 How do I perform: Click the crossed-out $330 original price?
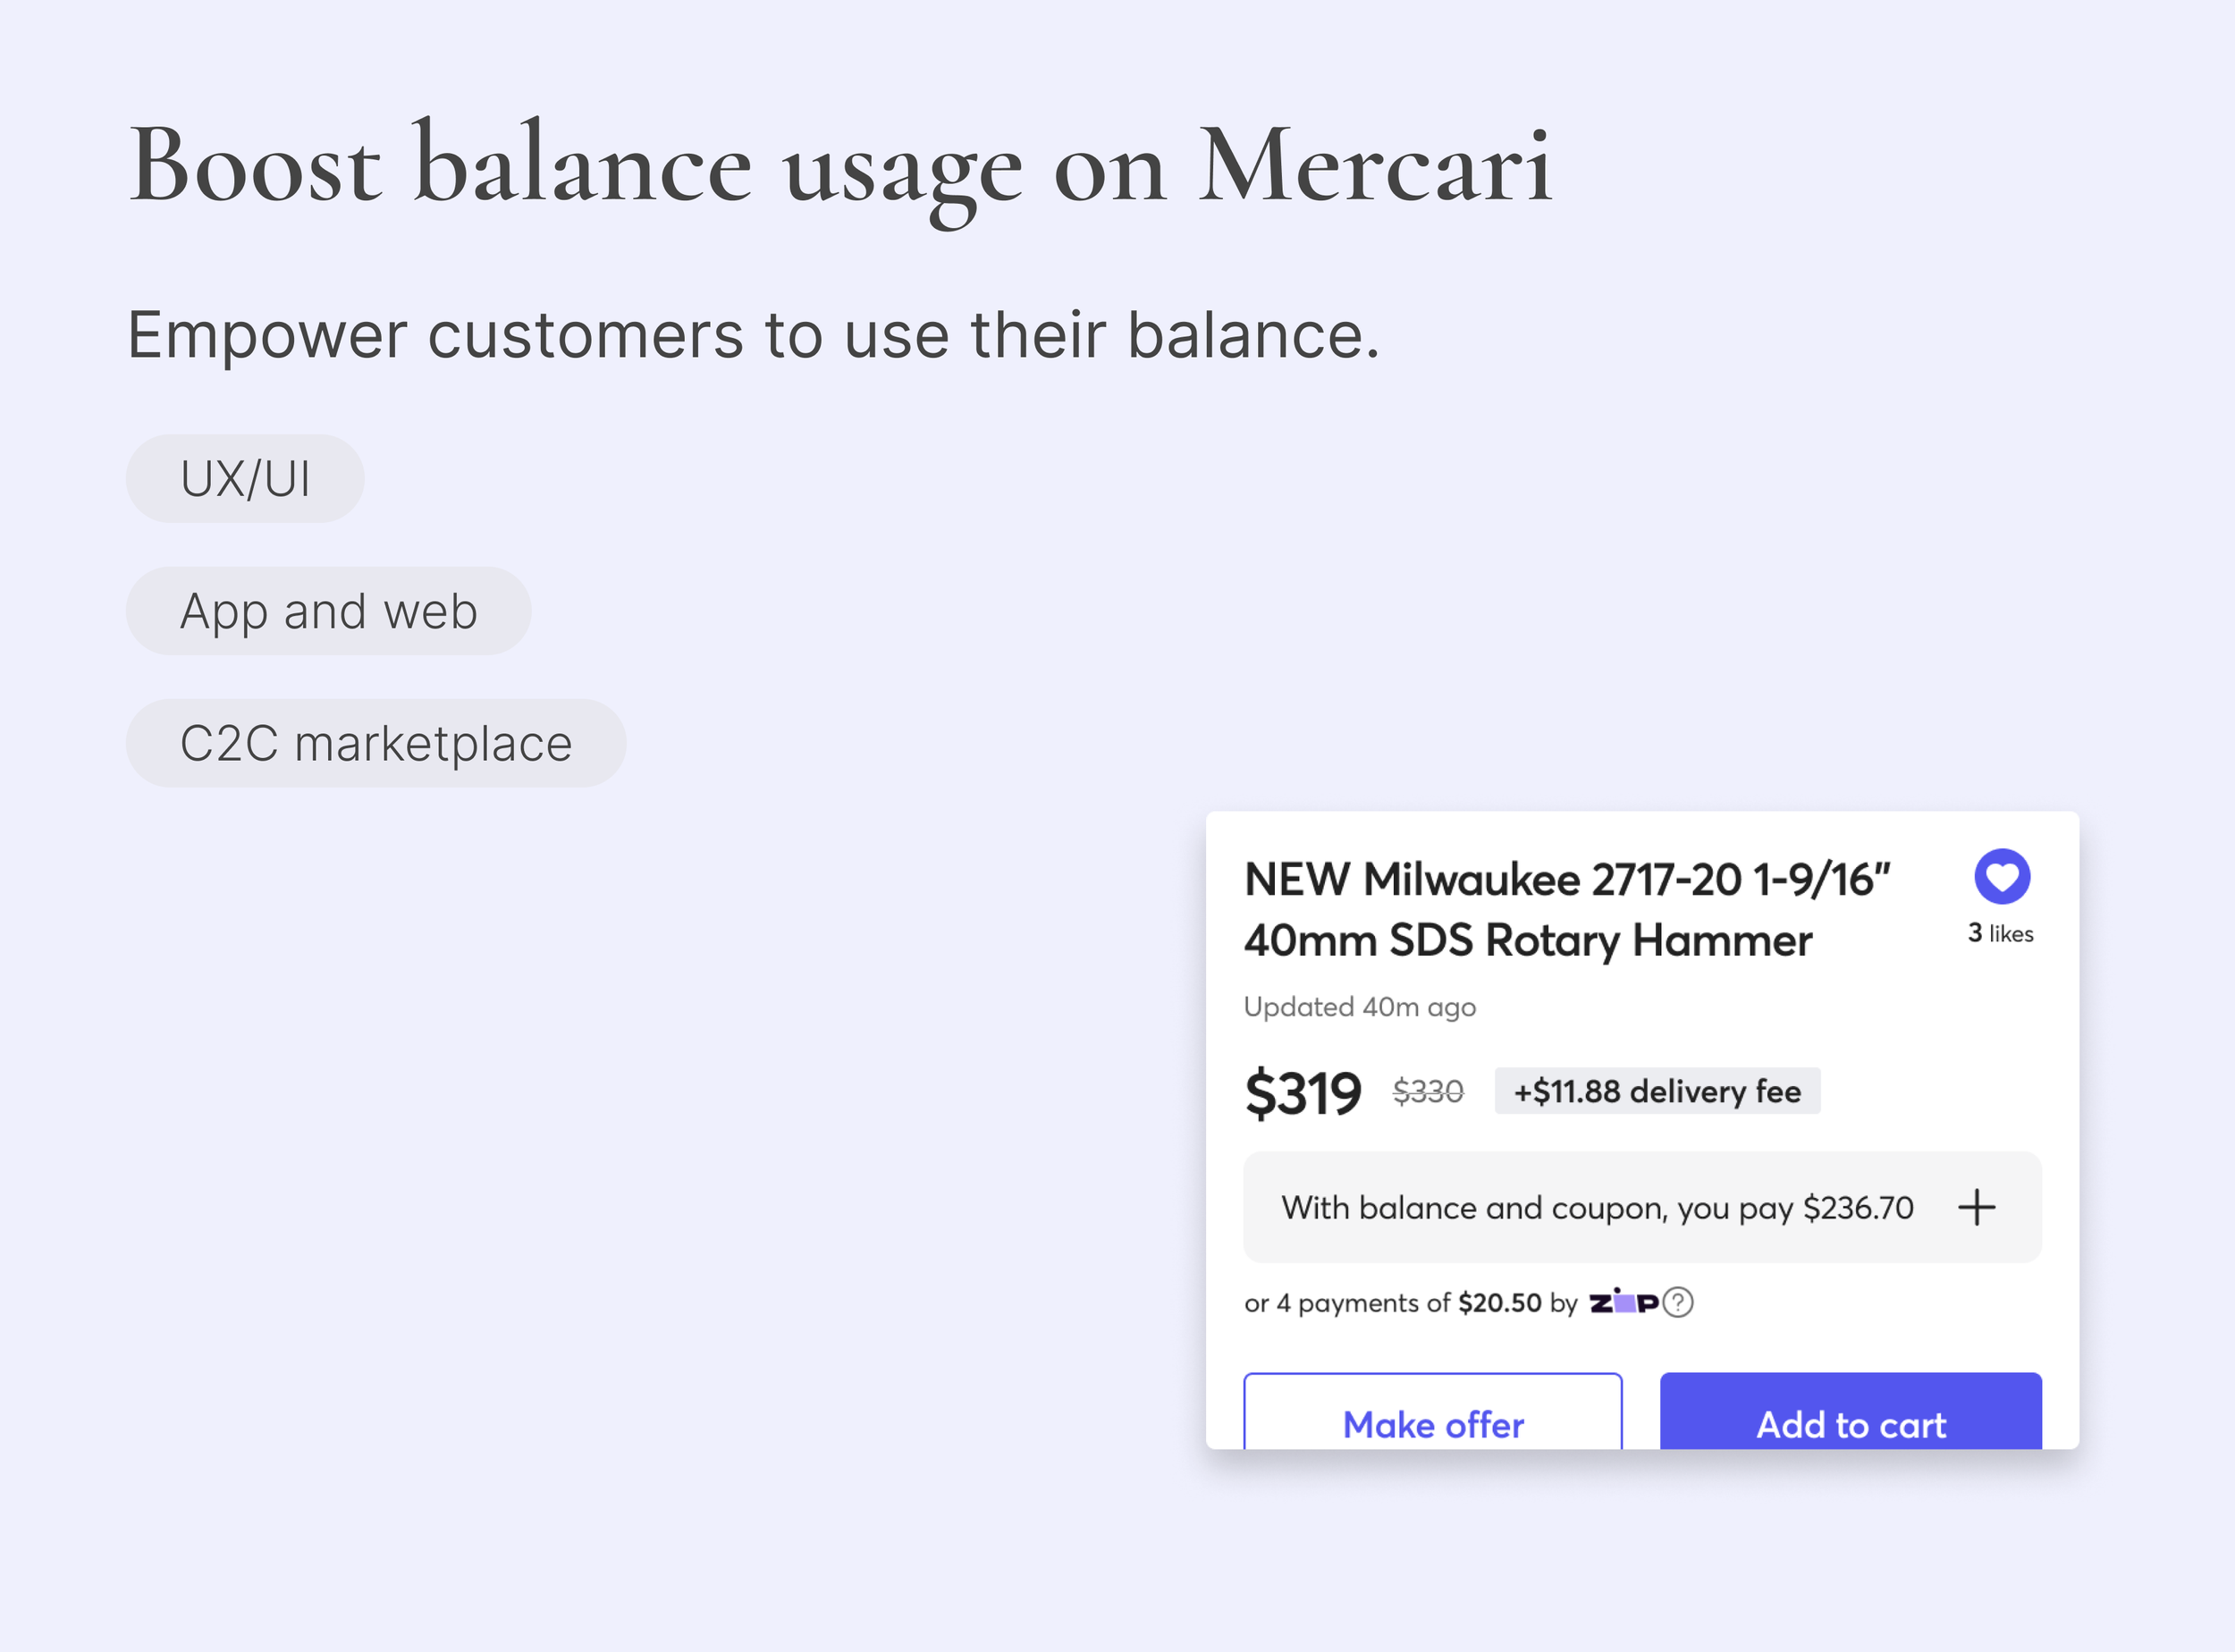pos(1427,1091)
